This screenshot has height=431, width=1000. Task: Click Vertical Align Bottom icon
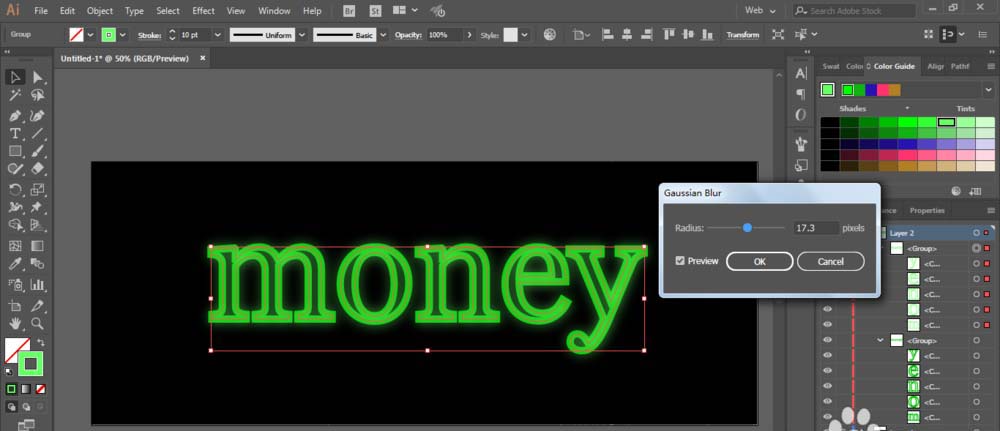(707, 35)
